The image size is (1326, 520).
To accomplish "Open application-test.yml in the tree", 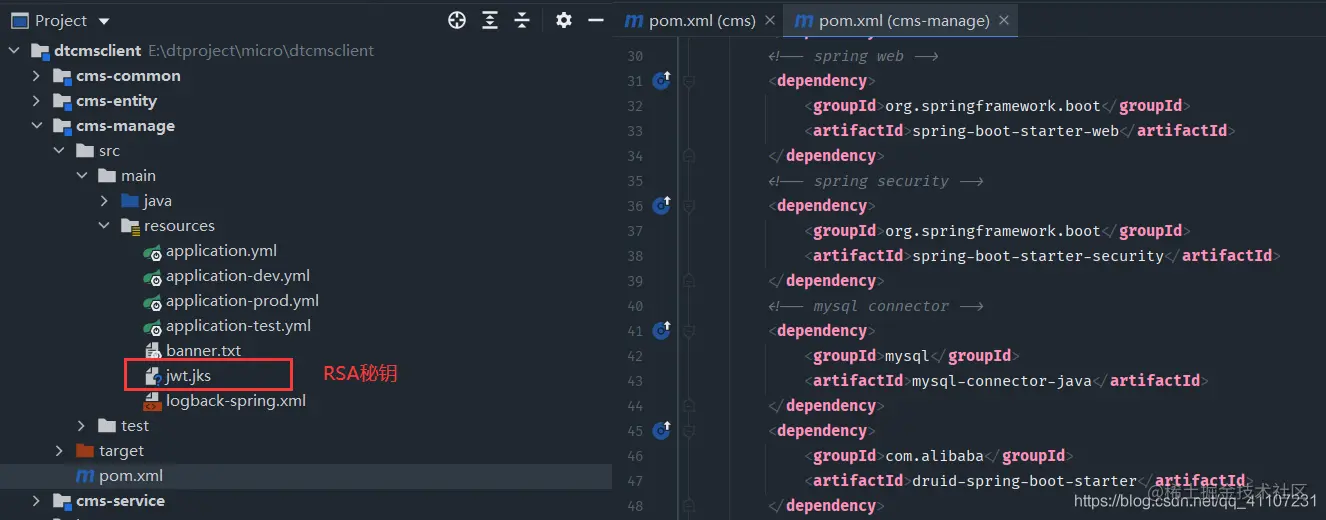I will coord(238,325).
